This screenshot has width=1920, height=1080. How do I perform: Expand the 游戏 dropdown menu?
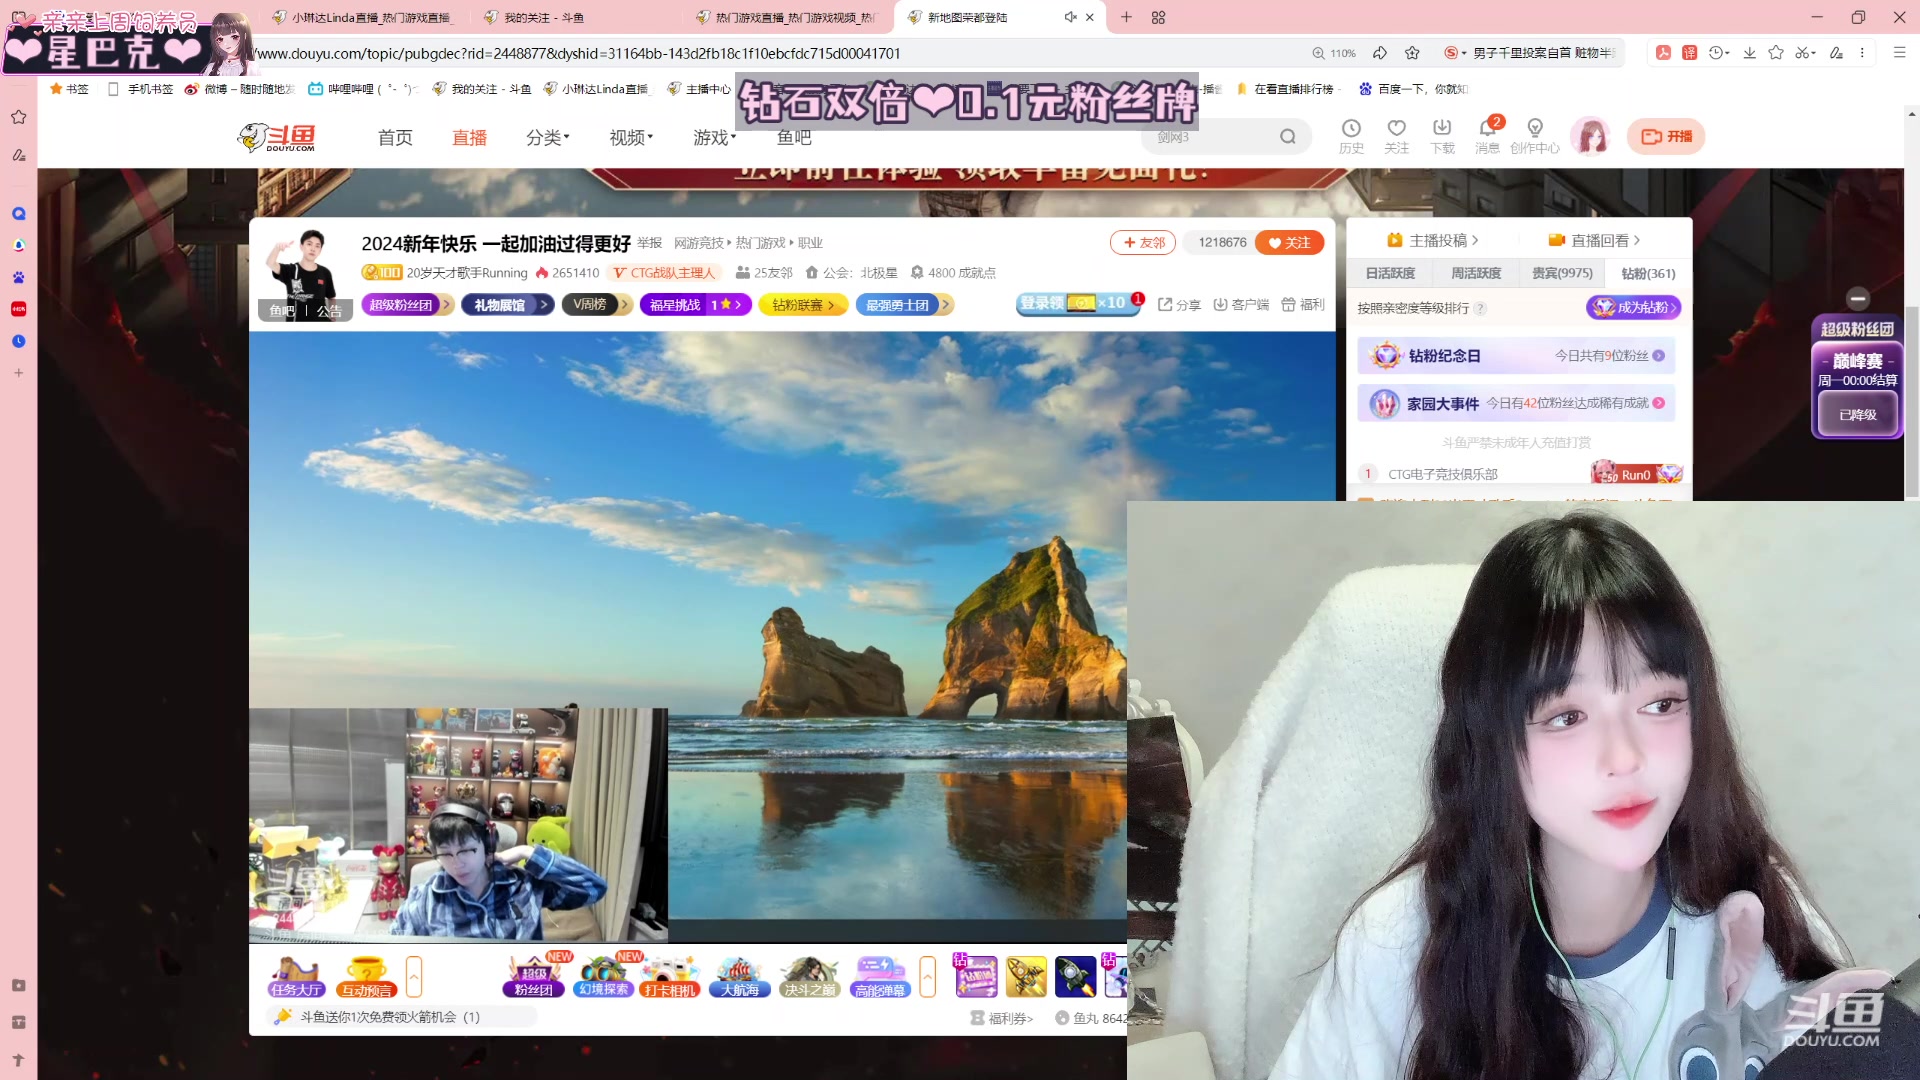click(714, 137)
